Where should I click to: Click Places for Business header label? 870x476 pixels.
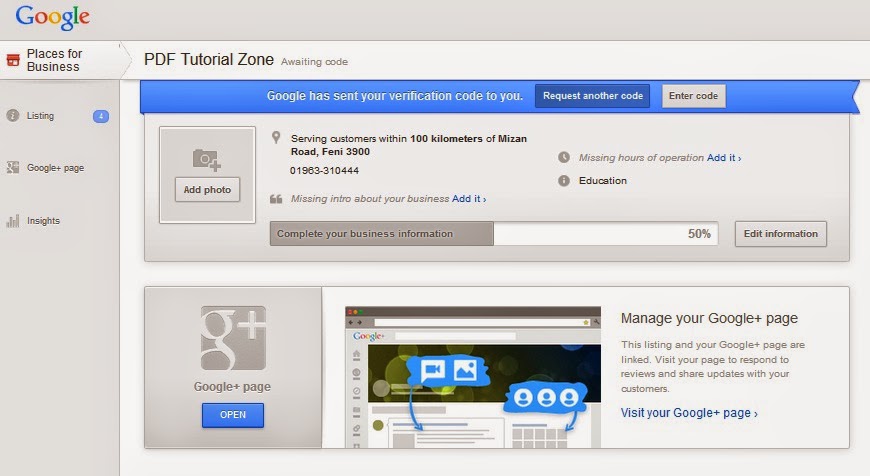pyautogui.click(x=54, y=60)
